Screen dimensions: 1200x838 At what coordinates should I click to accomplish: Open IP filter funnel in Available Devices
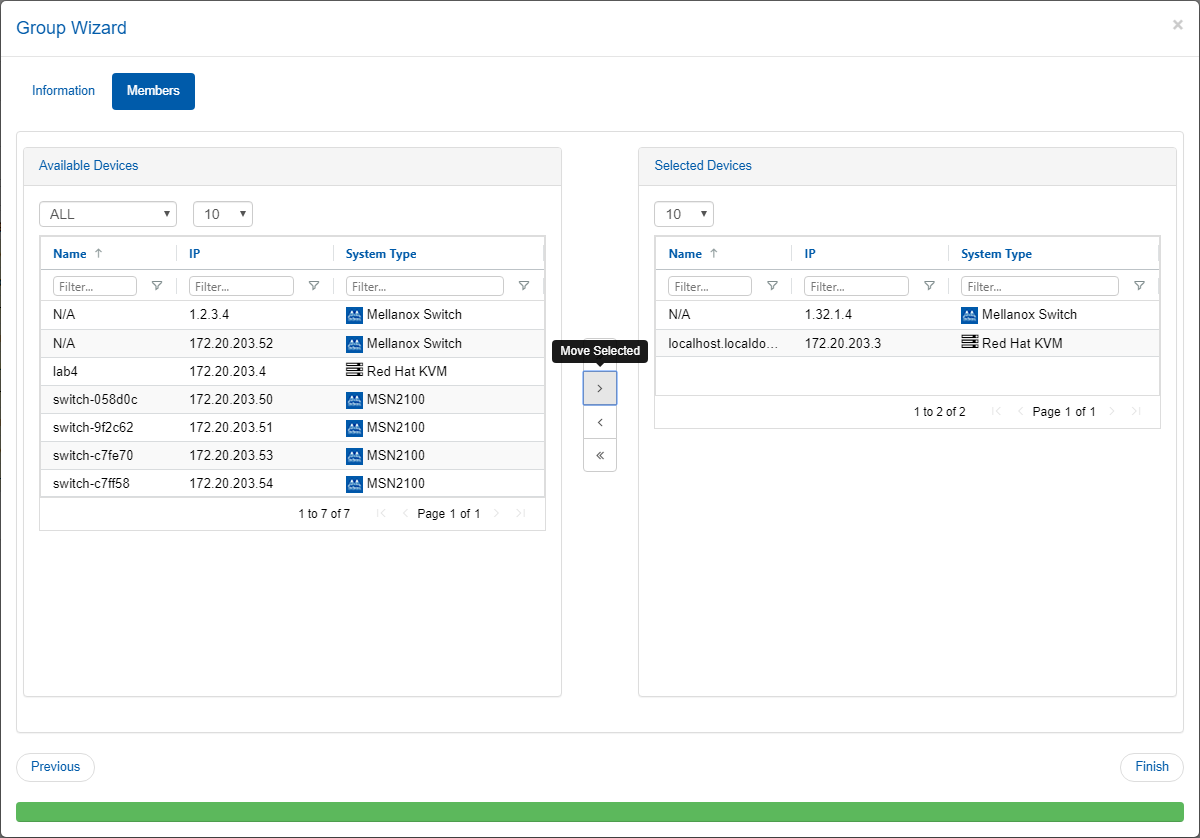tap(314, 286)
